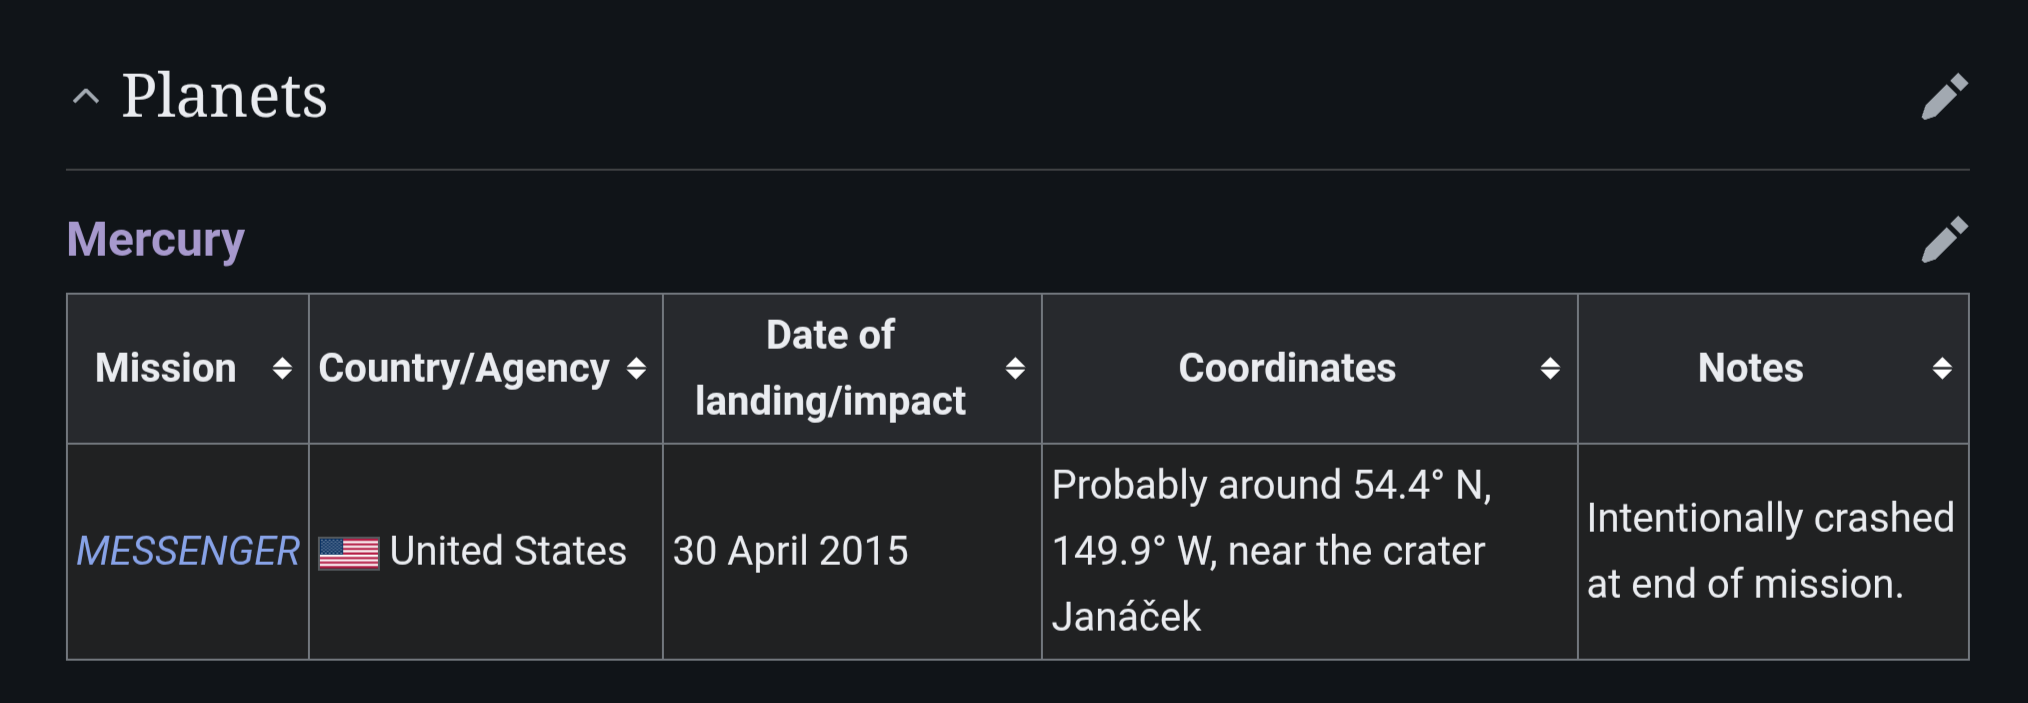Select the 30 April 2015 cell
The image size is (2028, 703).
pos(852,551)
